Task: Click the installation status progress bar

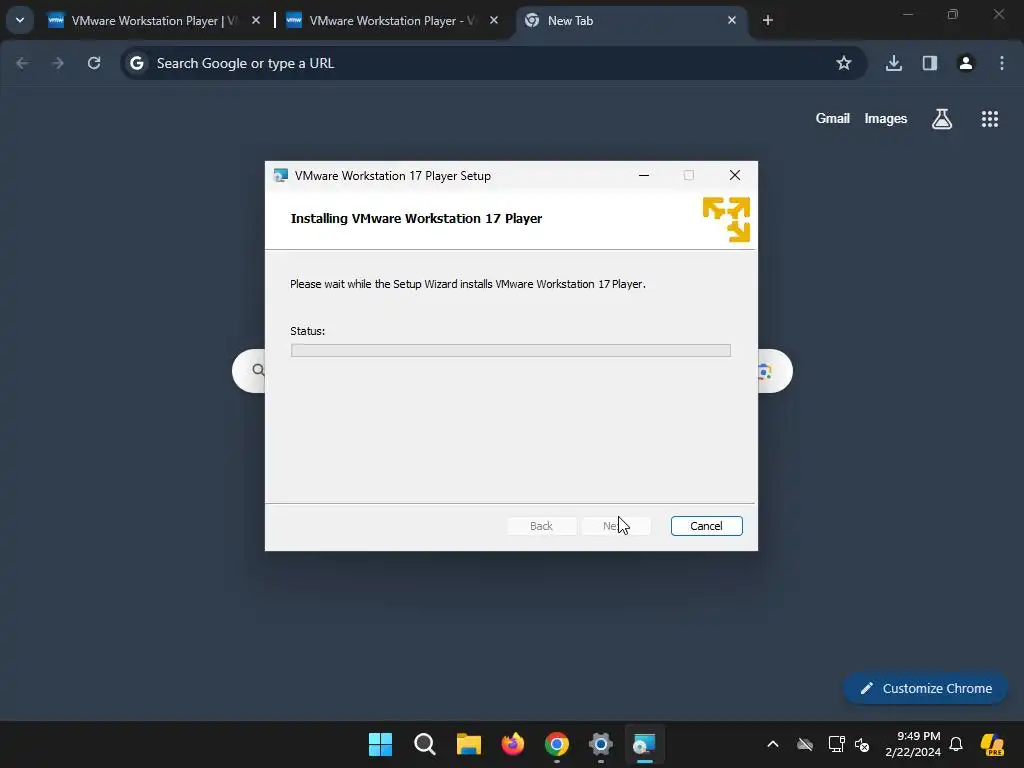Action: pos(510,351)
